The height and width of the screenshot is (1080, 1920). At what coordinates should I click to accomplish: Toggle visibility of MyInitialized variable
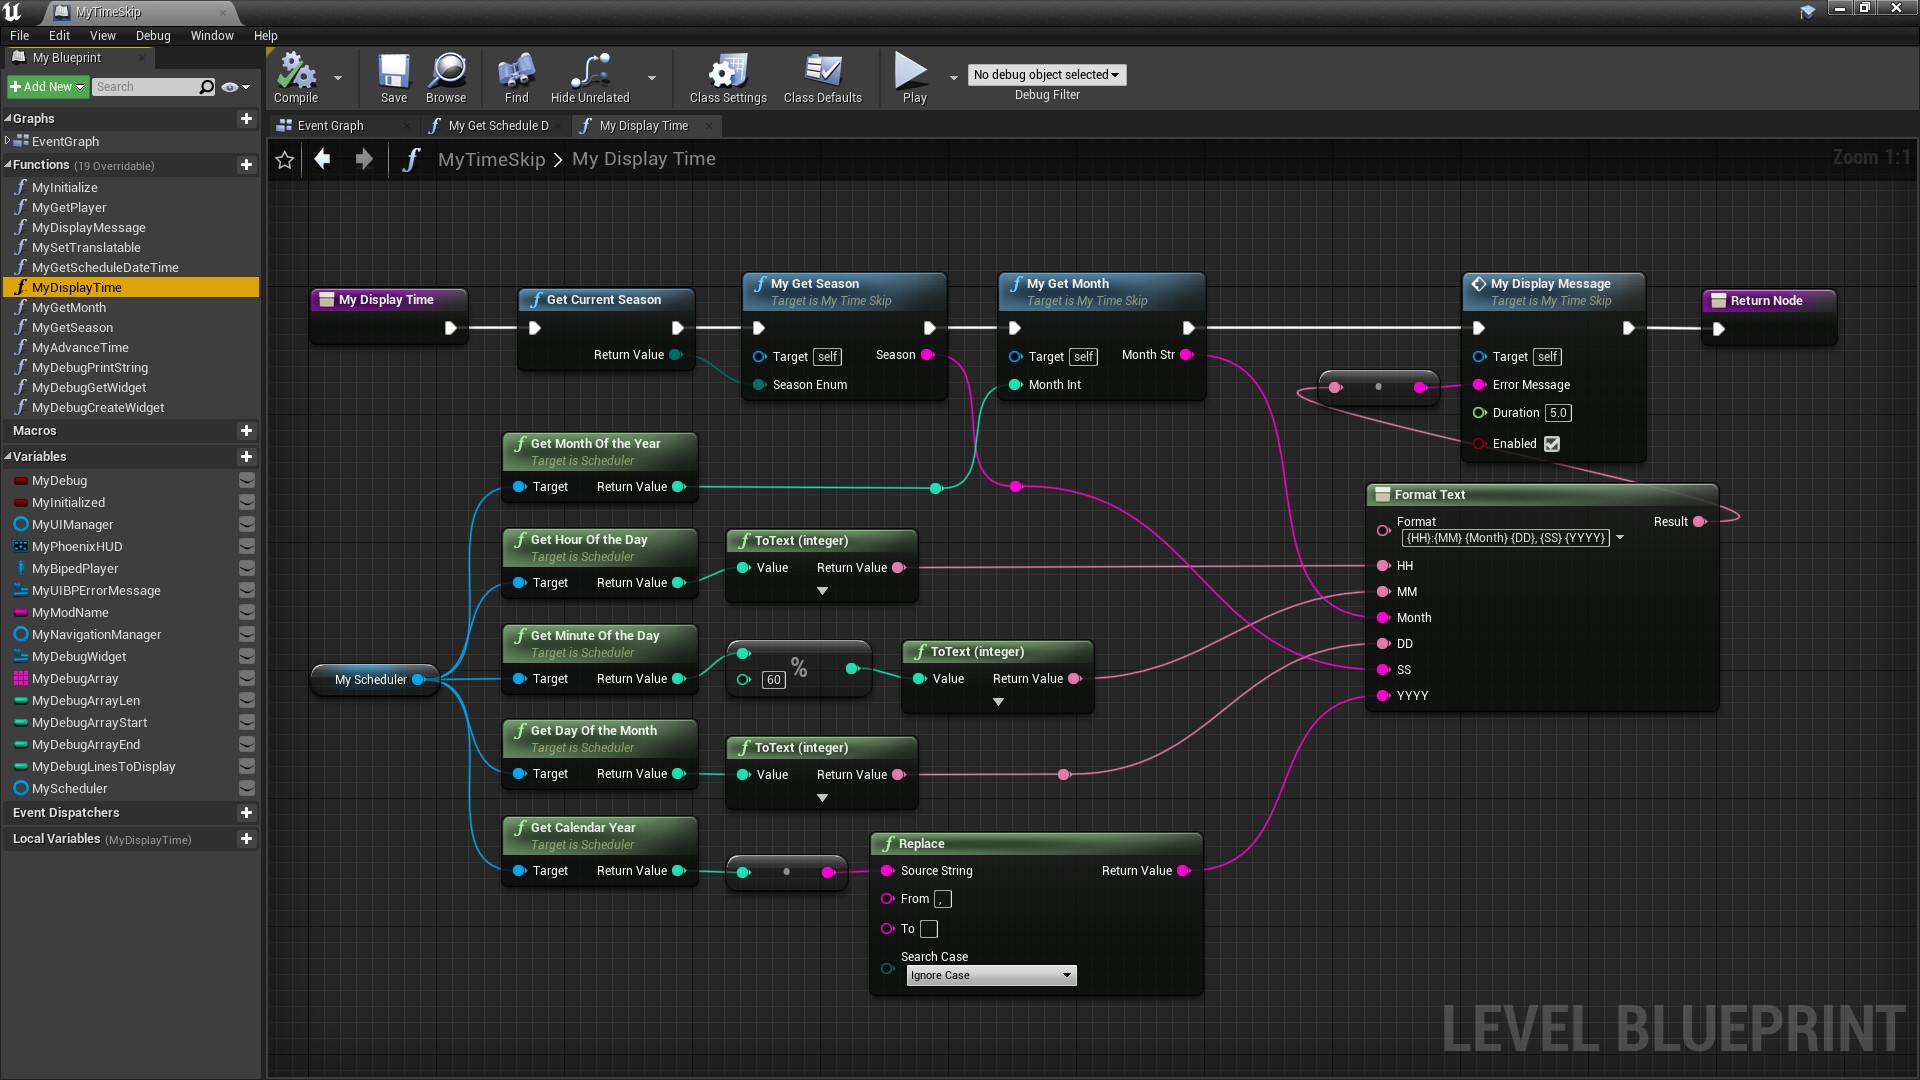246,503
